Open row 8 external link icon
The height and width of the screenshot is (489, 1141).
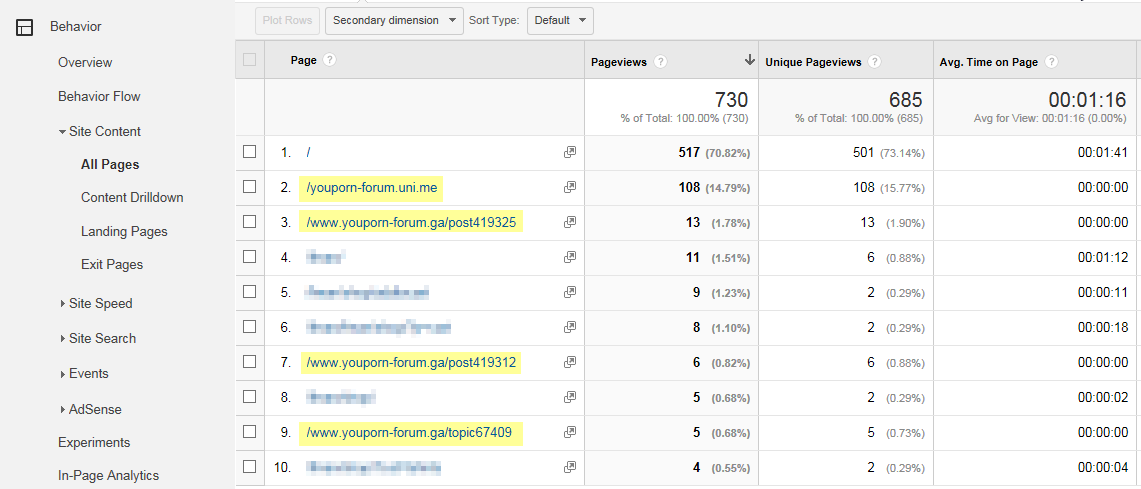570,397
